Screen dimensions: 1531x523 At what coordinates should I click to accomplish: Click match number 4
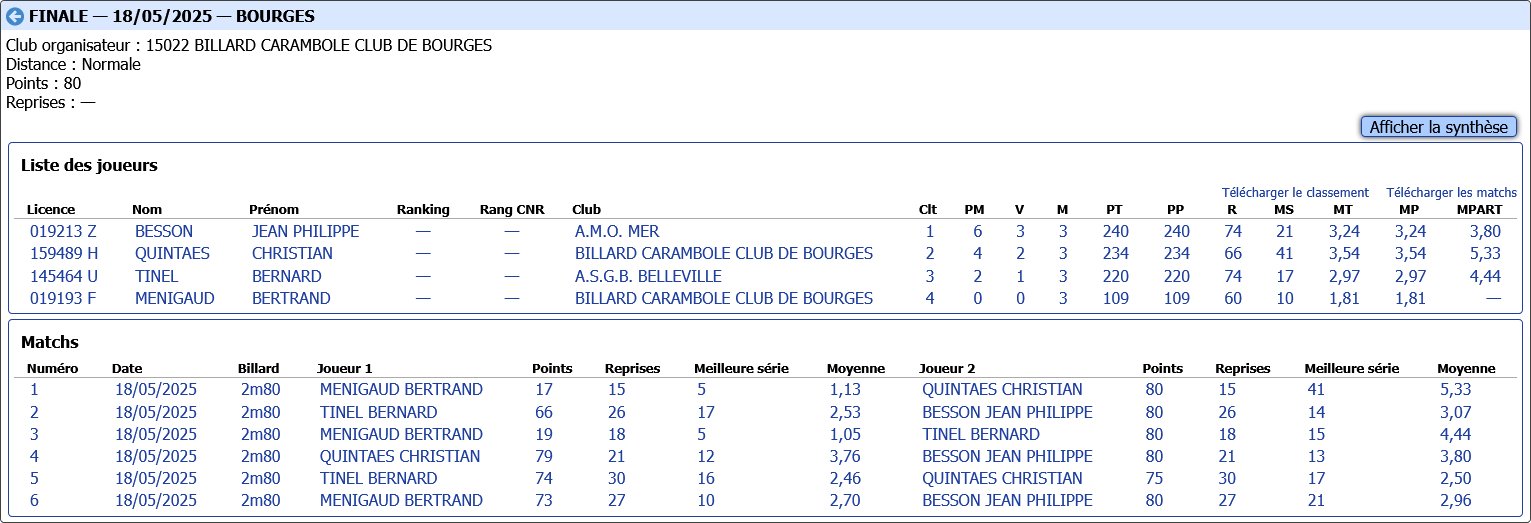[34, 456]
